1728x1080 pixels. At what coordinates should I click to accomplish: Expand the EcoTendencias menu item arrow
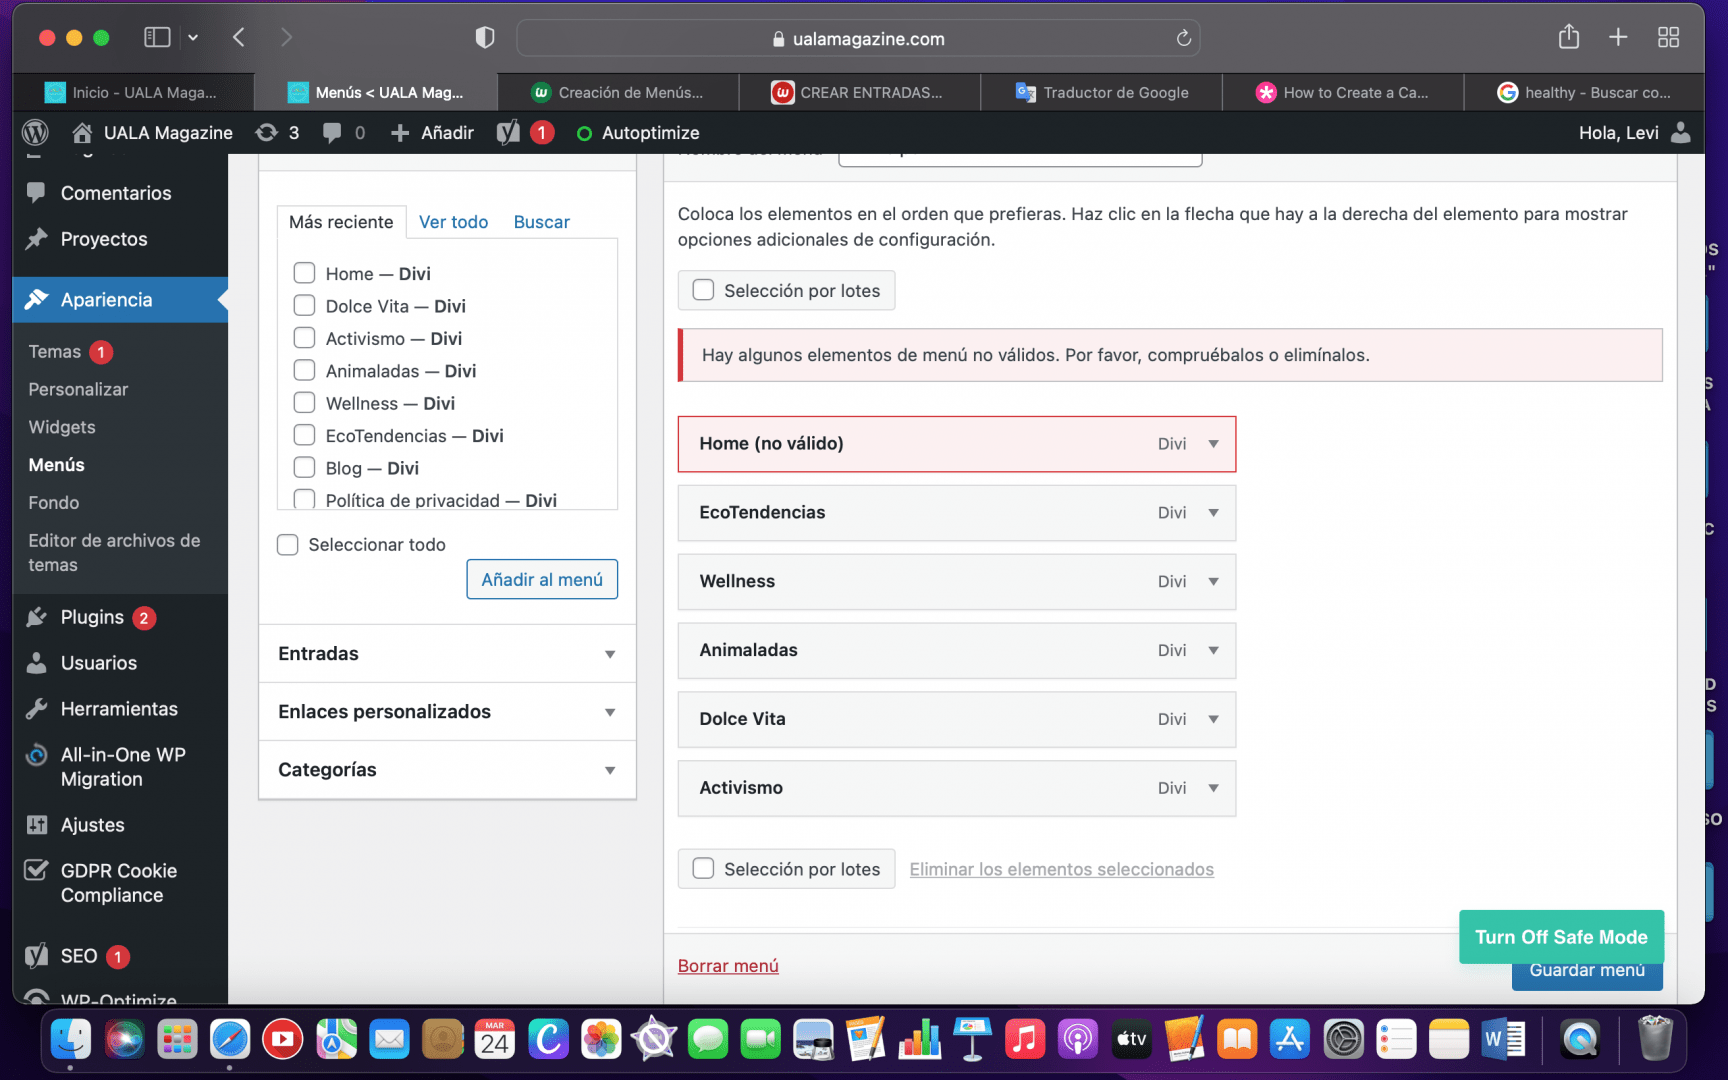click(x=1213, y=513)
